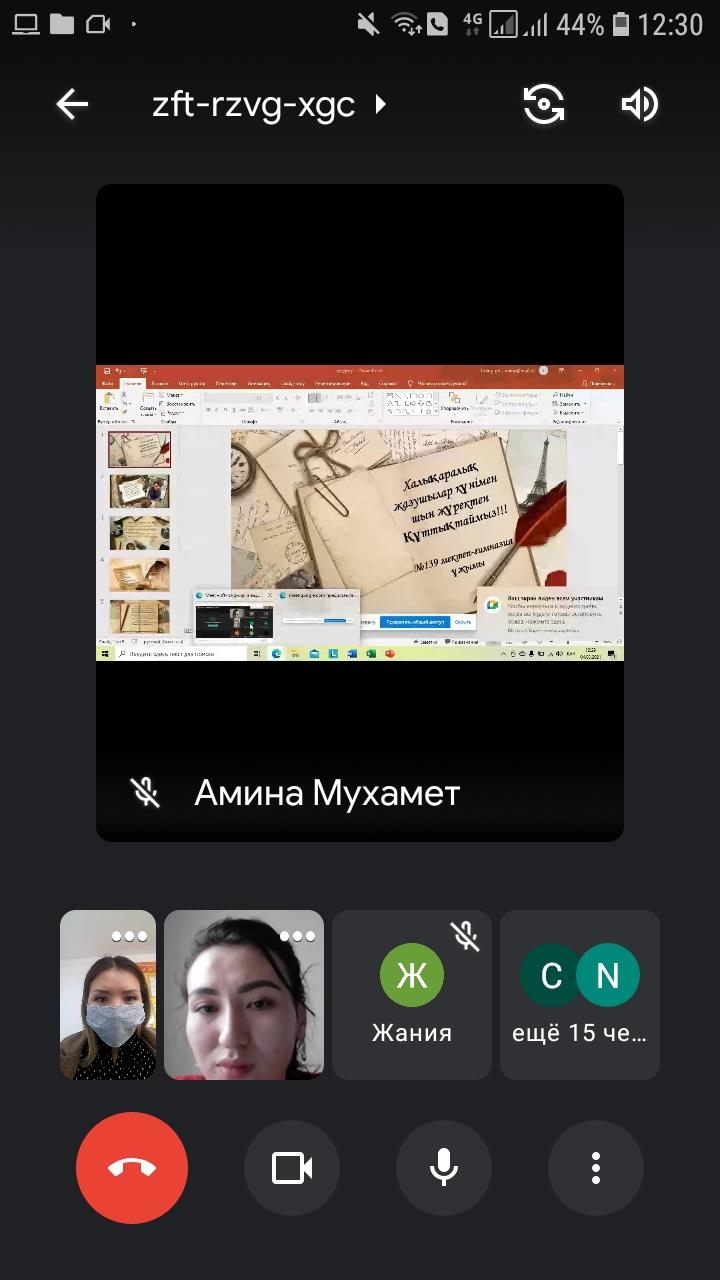This screenshot has height=1280, width=720.
Task: Expand meeting details arrow beside zft-rzvg-xgc
Action: (380, 104)
